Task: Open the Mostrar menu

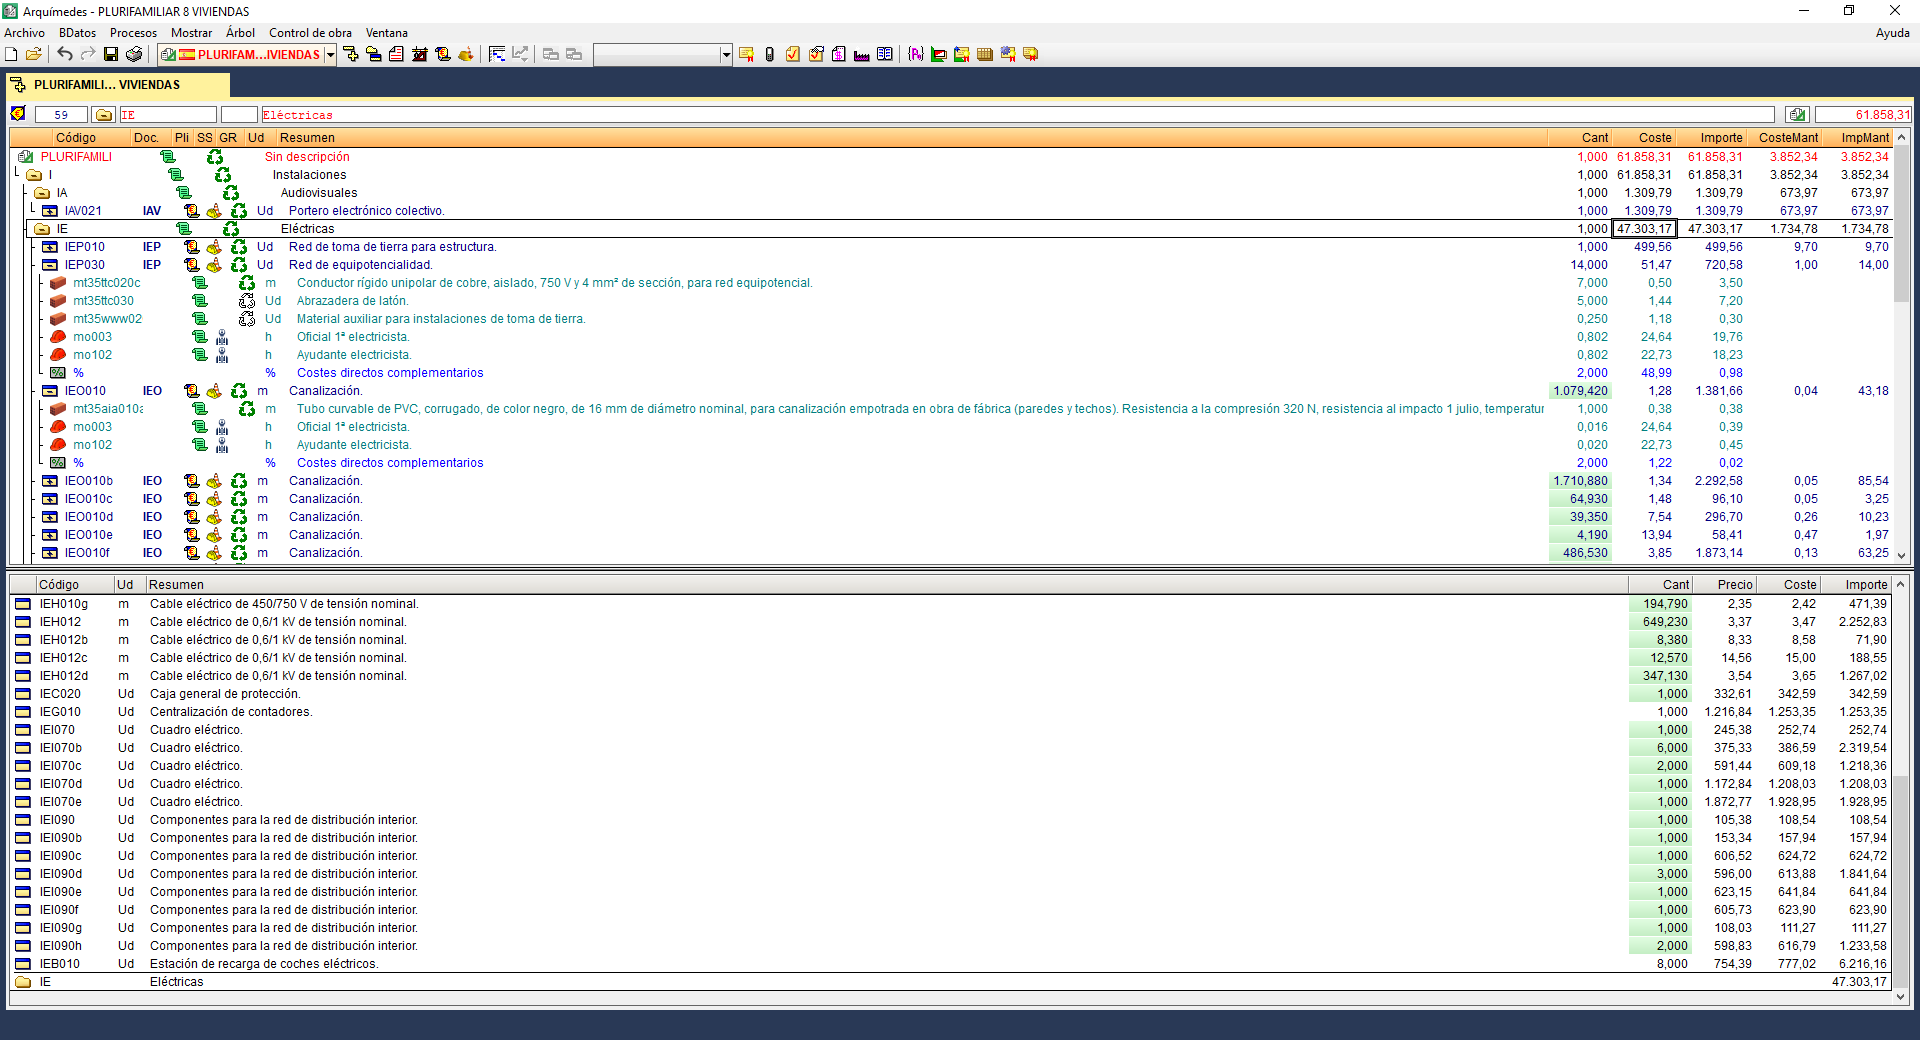Action: coord(192,33)
